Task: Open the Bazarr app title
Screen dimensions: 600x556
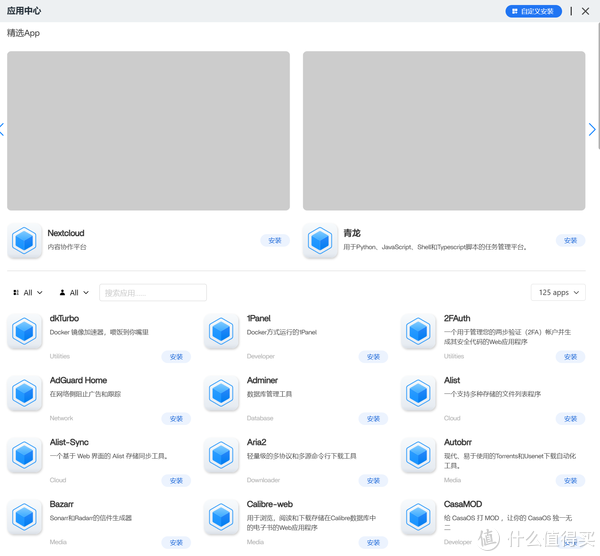Action: 62,505
